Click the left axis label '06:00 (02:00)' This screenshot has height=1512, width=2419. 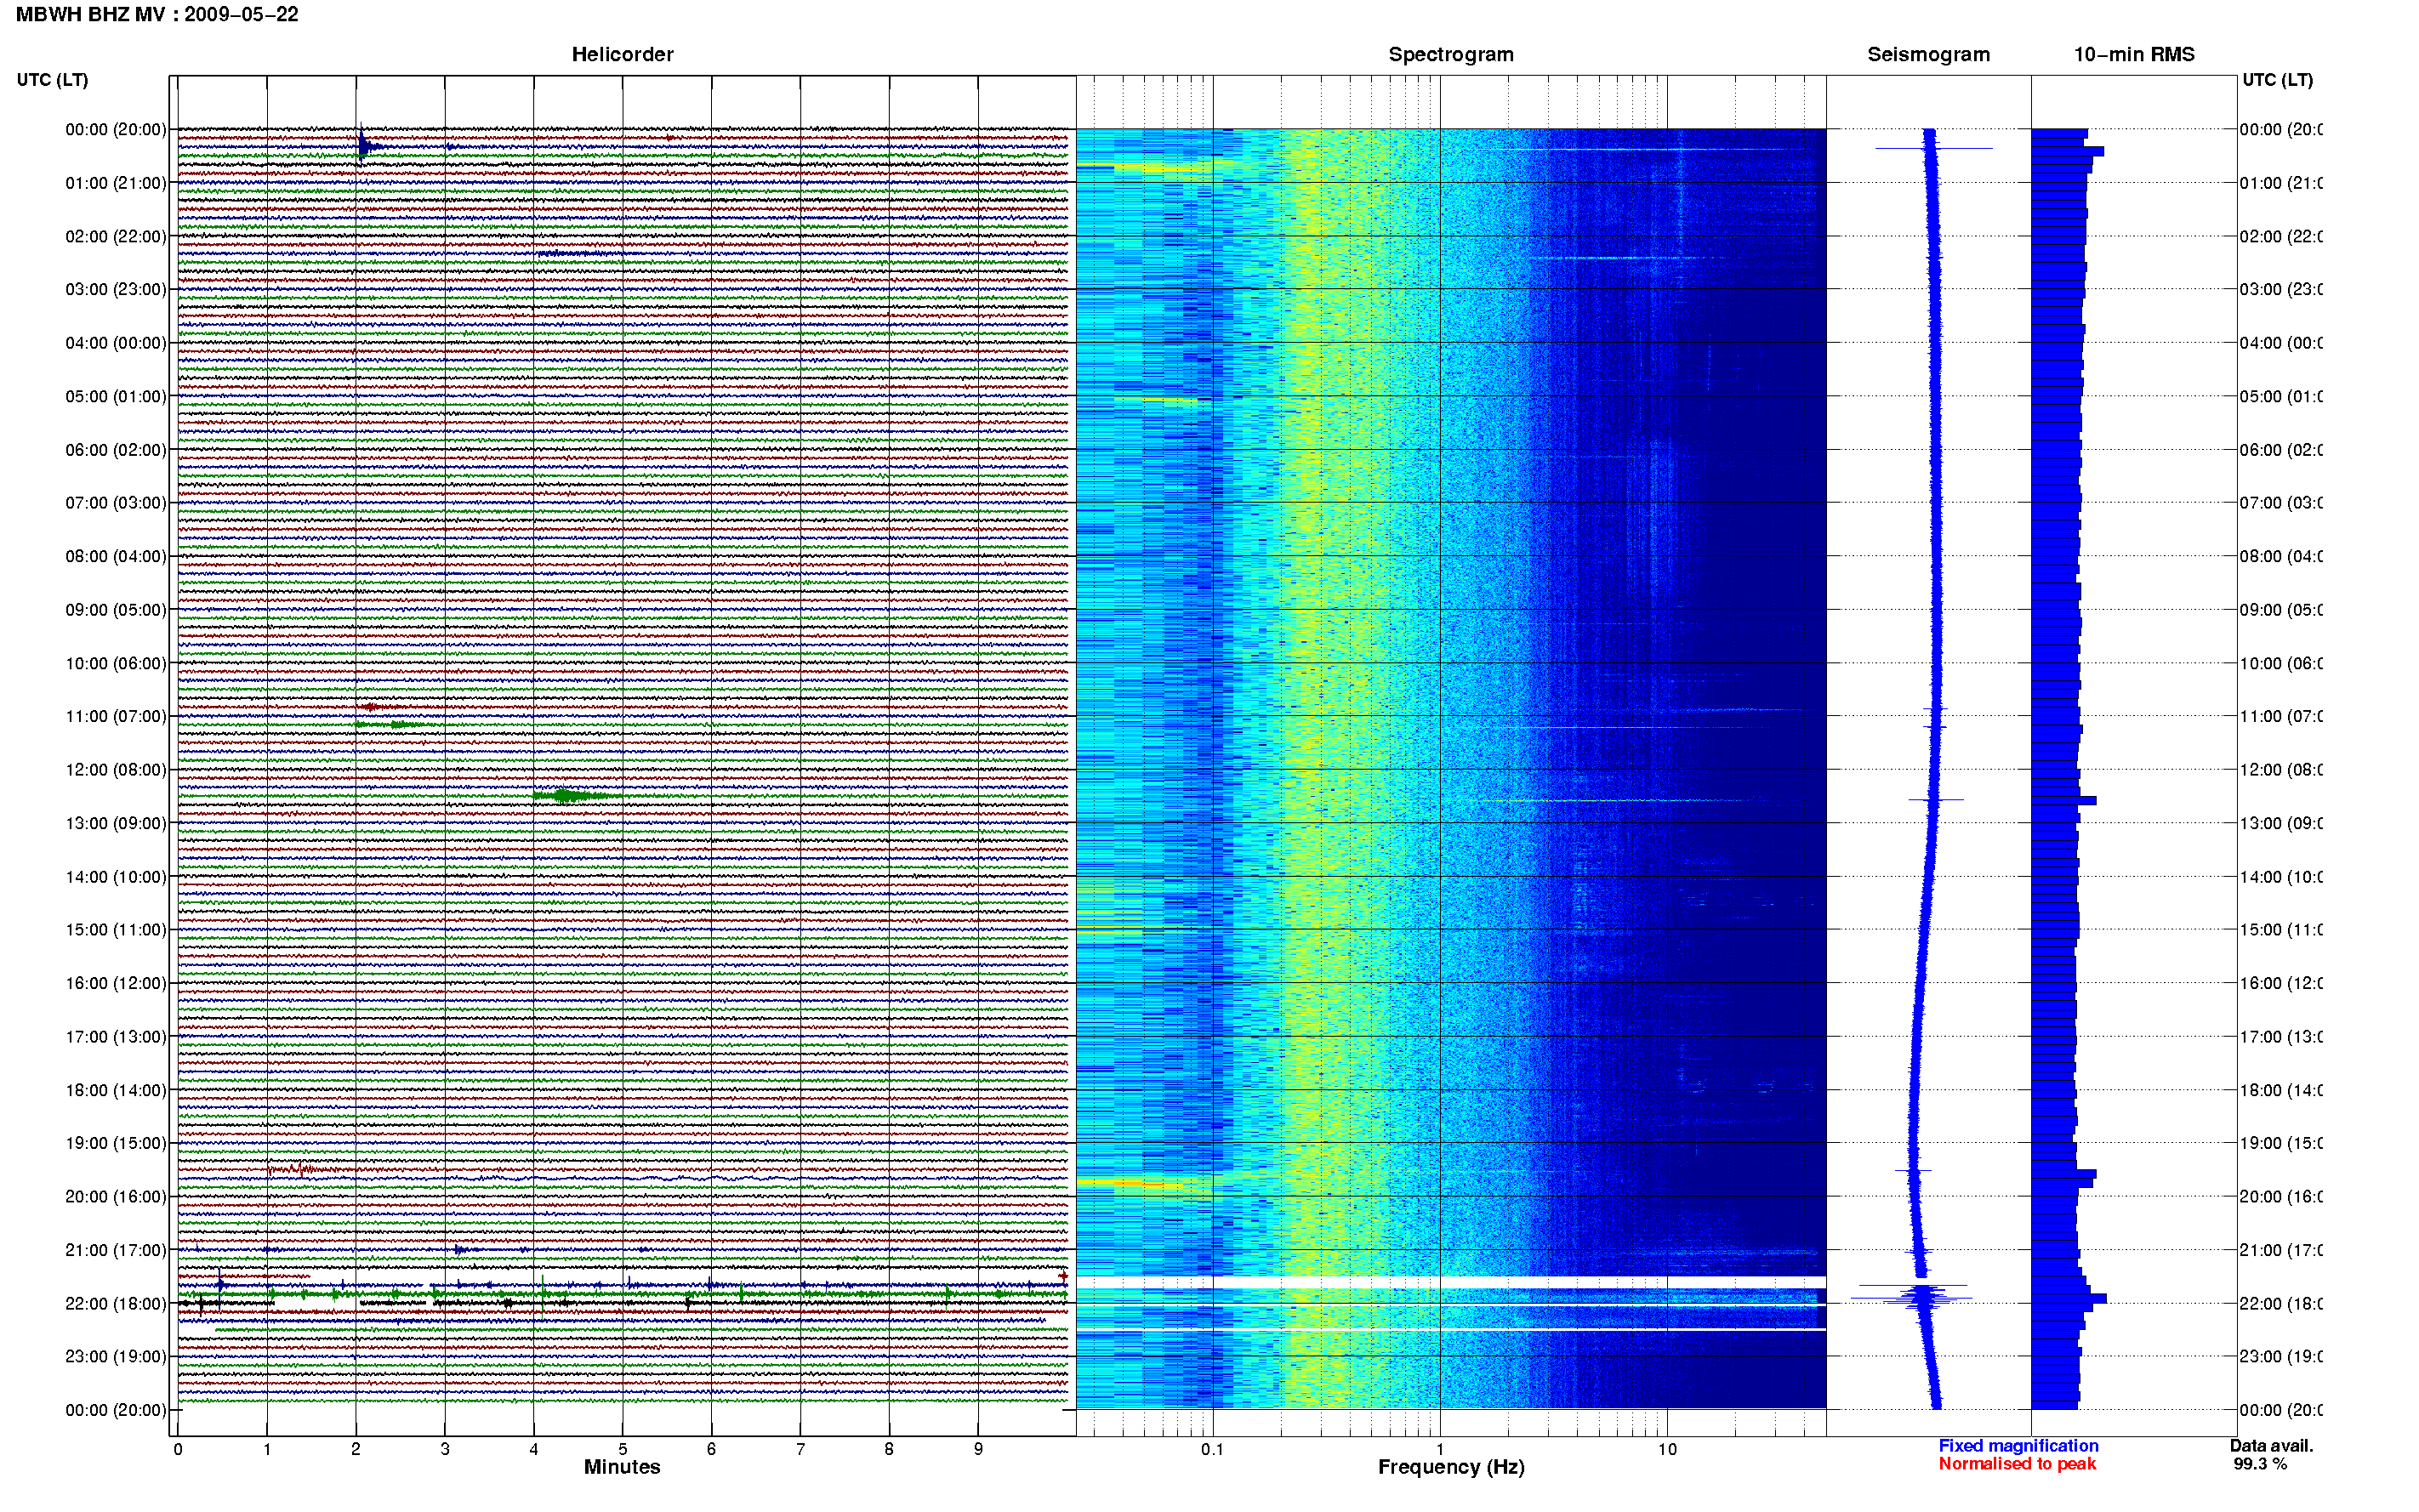click(x=116, y=450)
